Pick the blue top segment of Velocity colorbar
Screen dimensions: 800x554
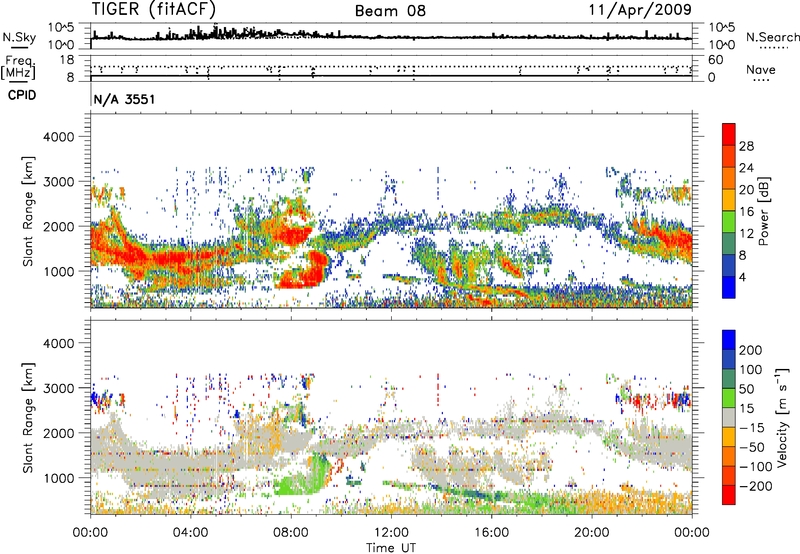point(729,340)
